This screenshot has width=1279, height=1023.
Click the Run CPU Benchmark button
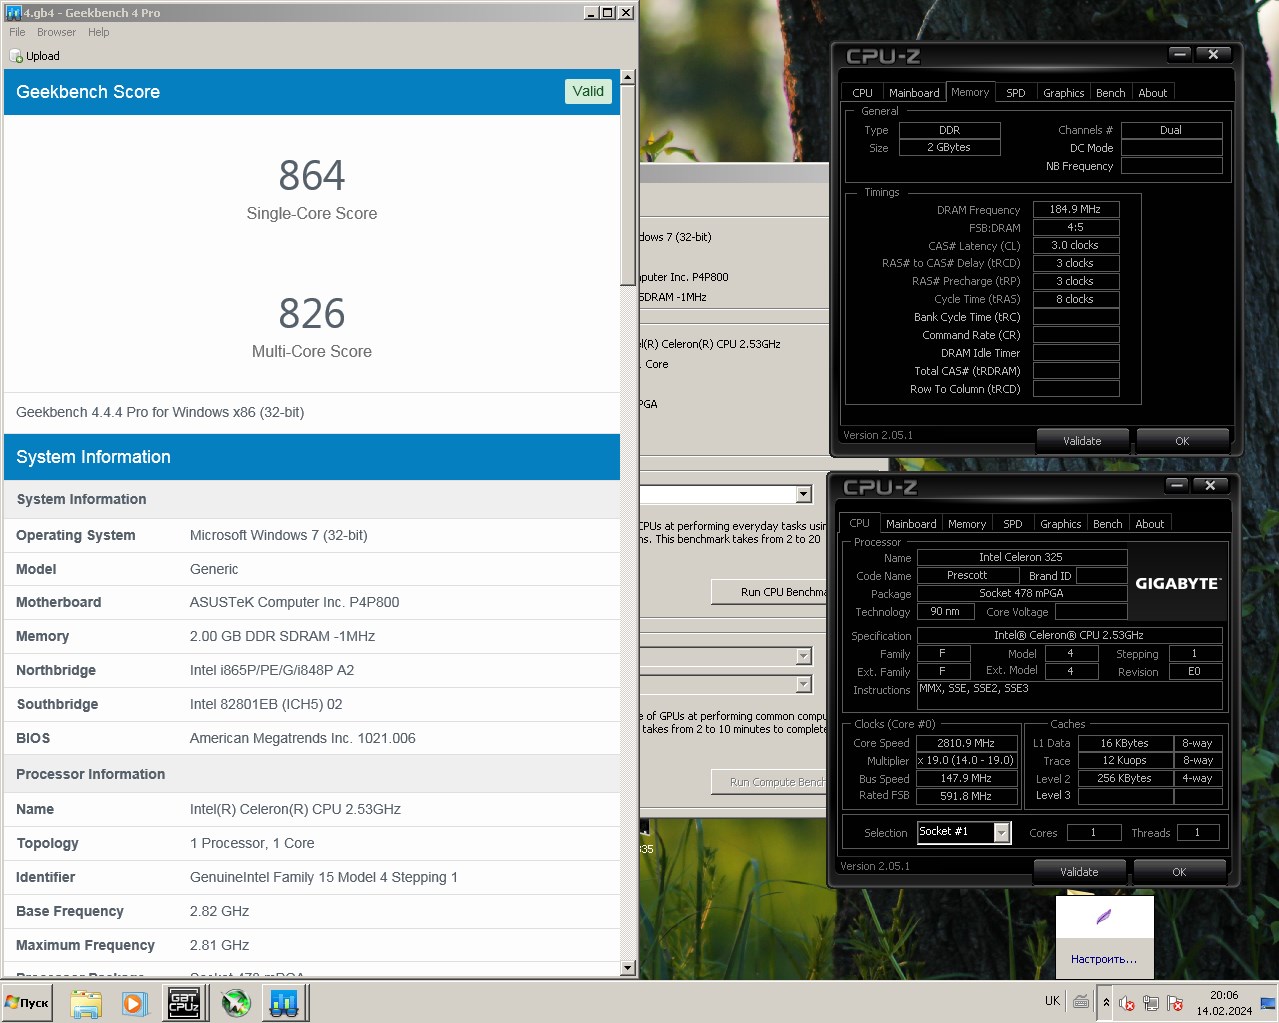pos(769,592)
